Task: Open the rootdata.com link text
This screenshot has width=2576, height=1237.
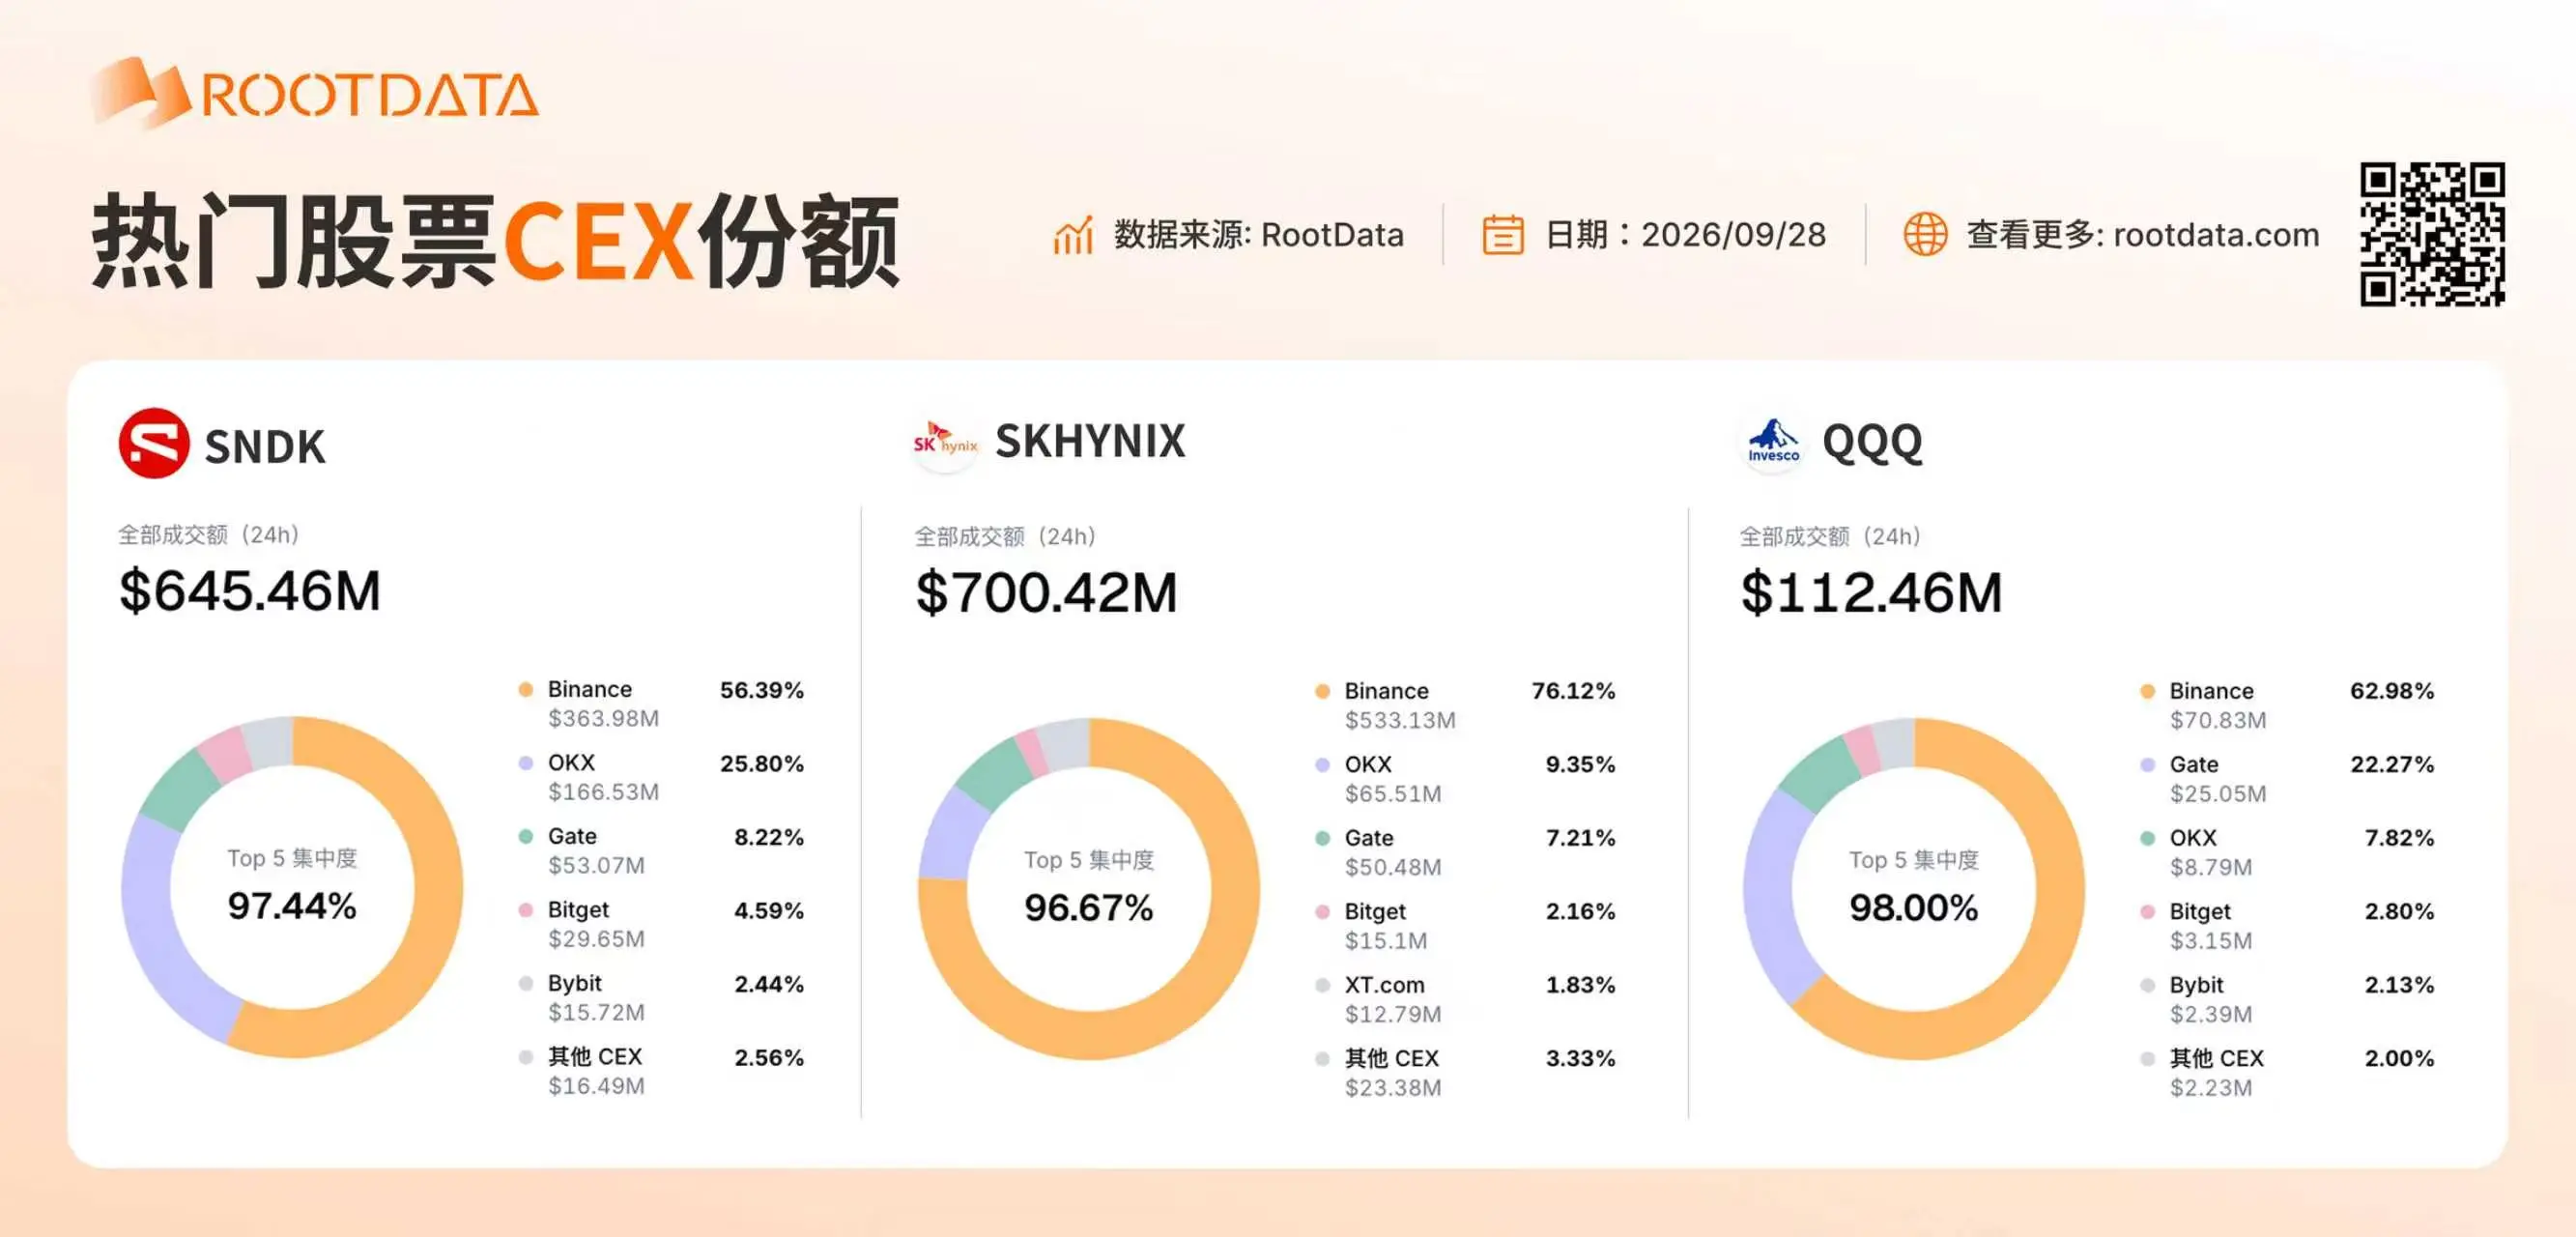Action: [2216, 235]
